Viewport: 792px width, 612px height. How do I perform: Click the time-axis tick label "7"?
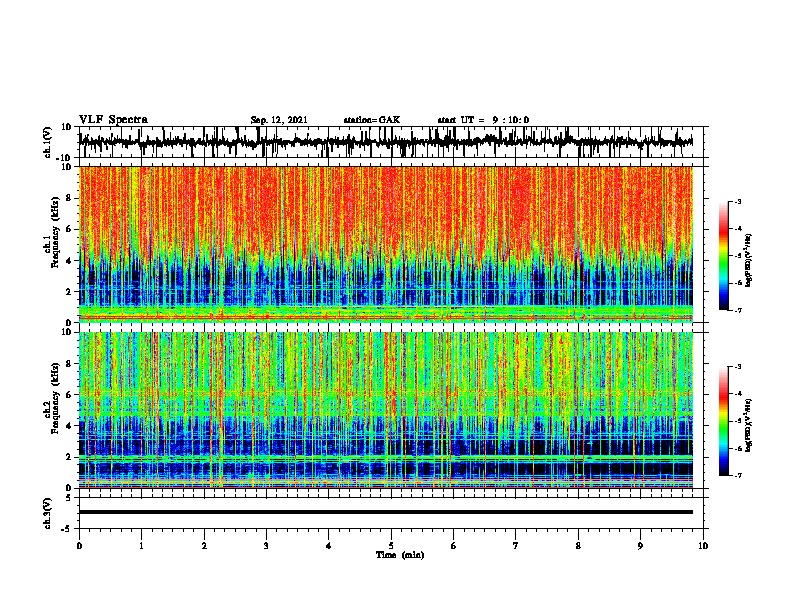[x=516, y=546]
